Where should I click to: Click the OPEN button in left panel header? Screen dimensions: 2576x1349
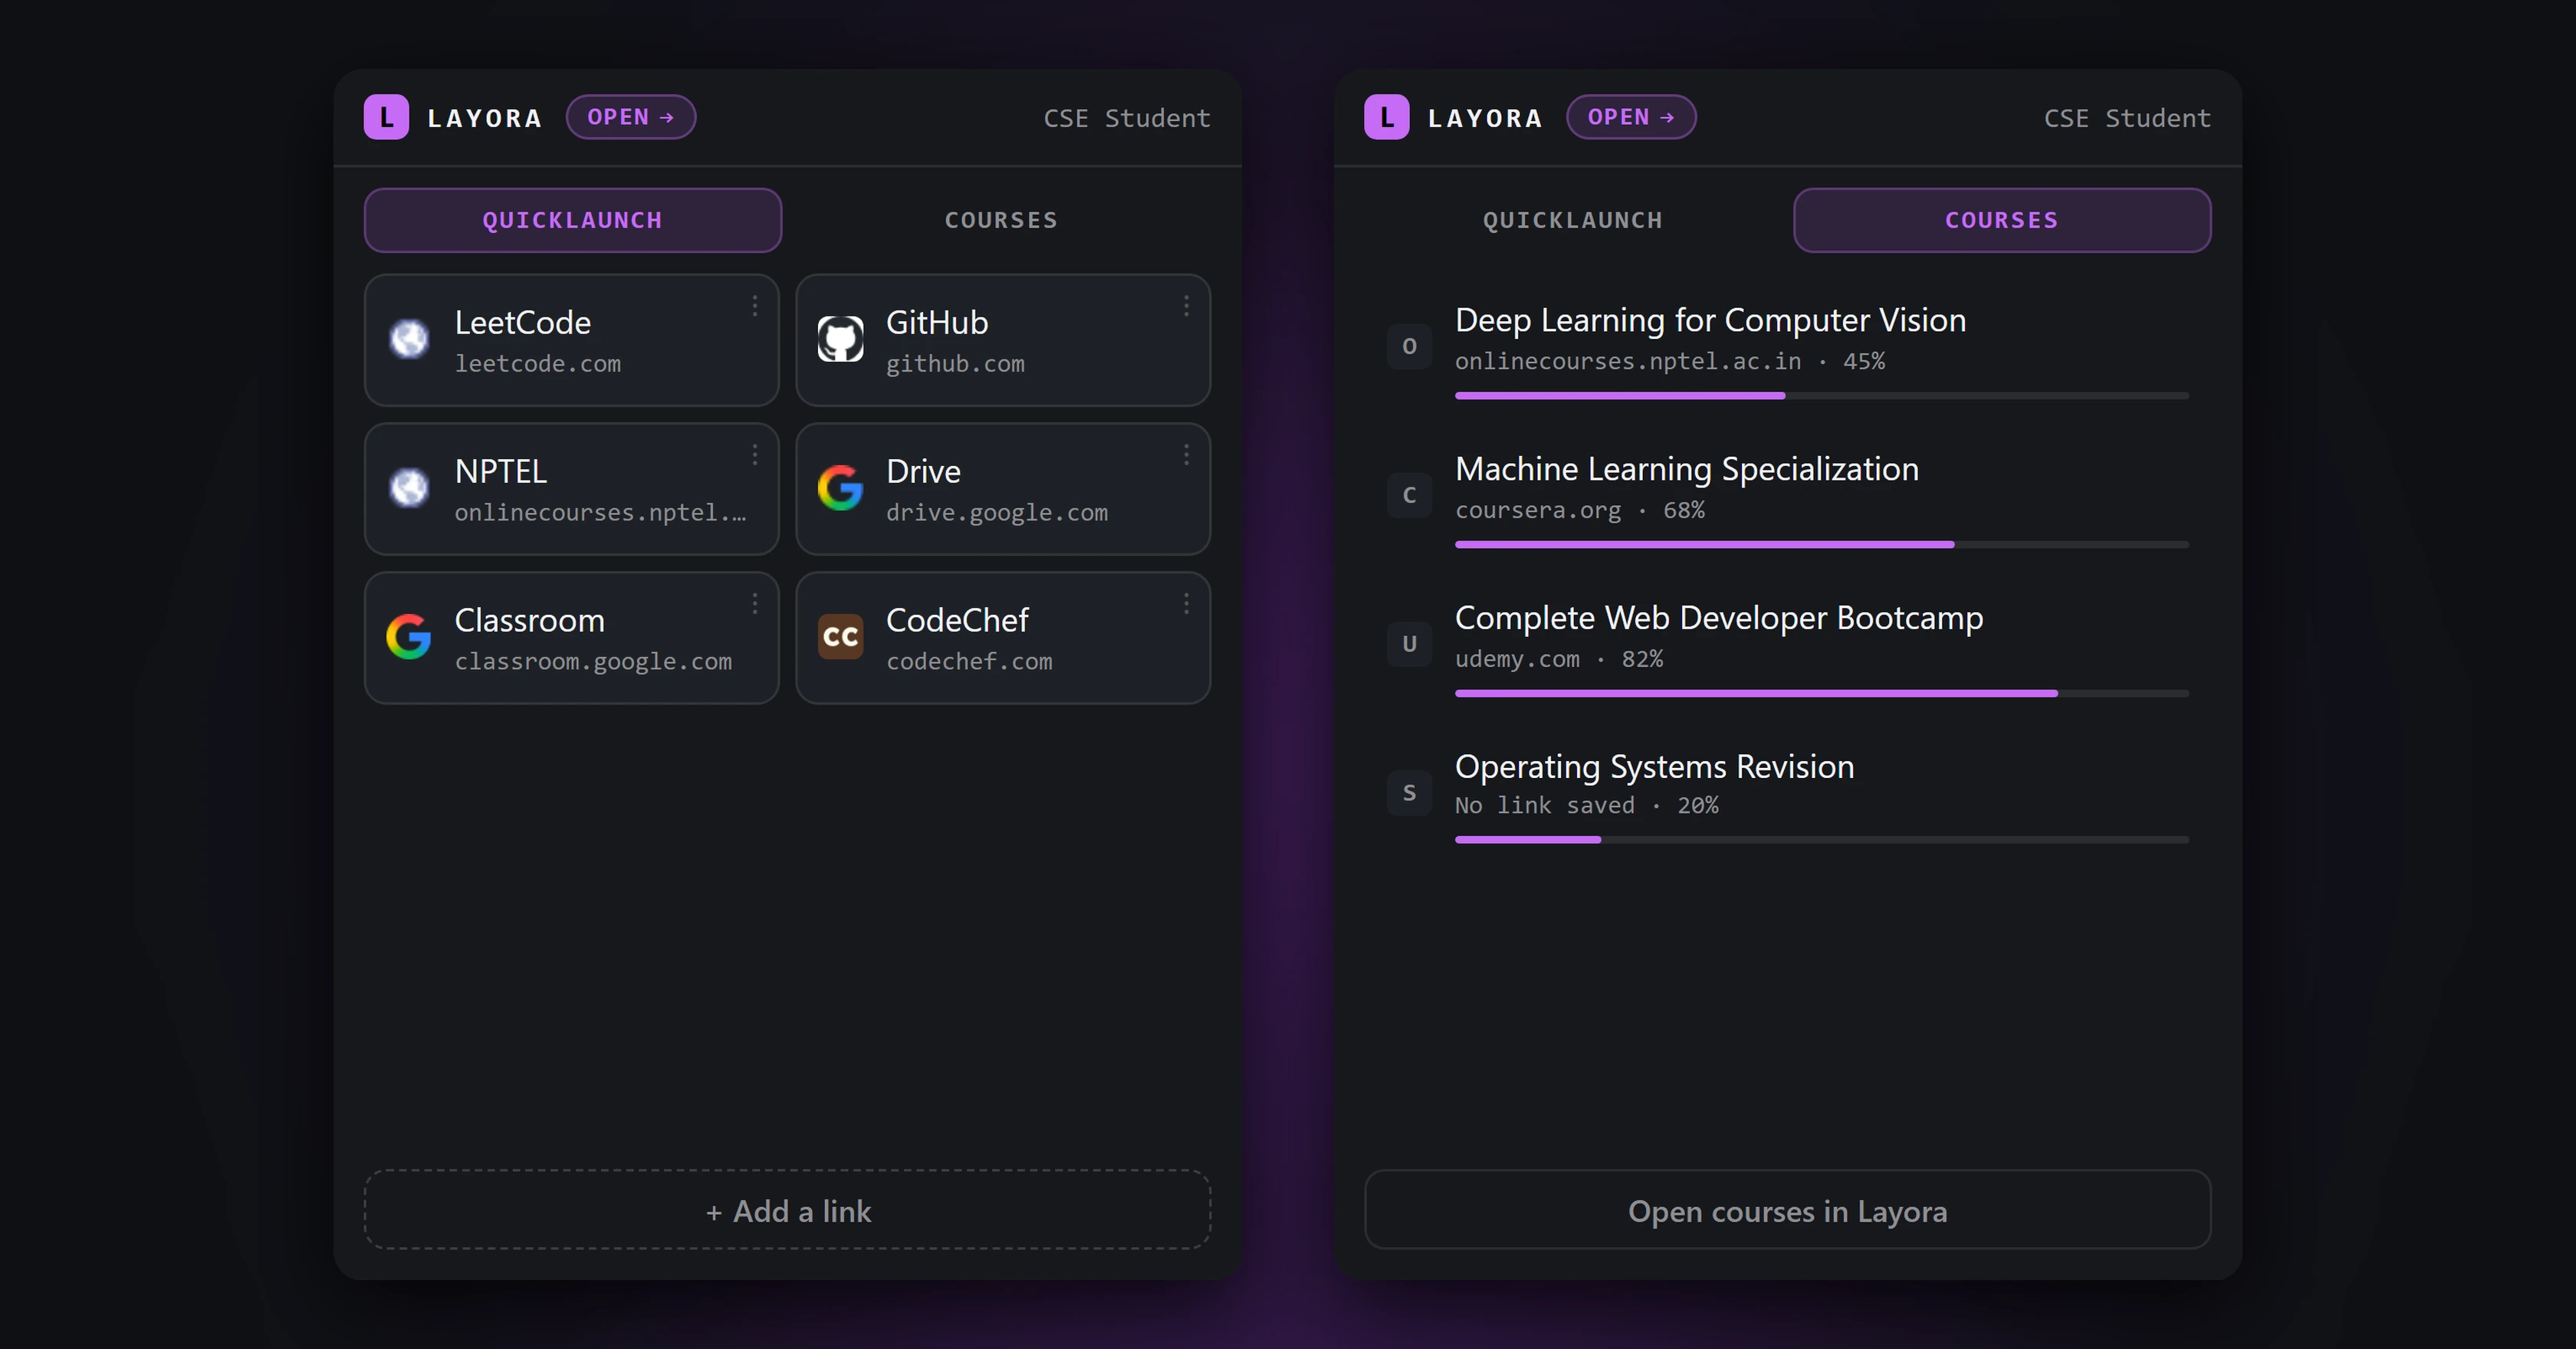point(631,117)
